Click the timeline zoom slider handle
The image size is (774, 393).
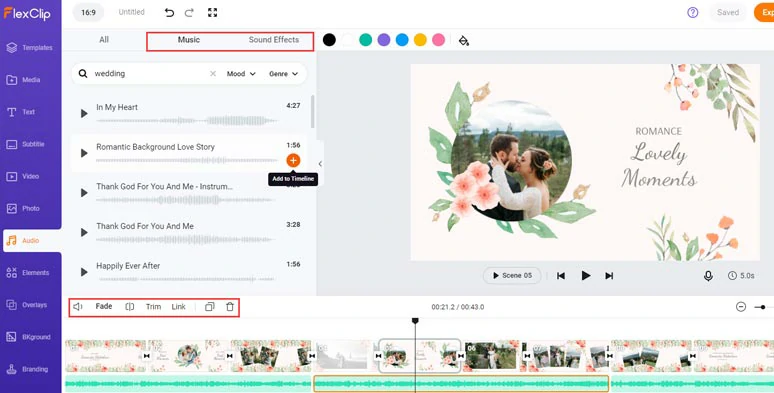[763, 307]
